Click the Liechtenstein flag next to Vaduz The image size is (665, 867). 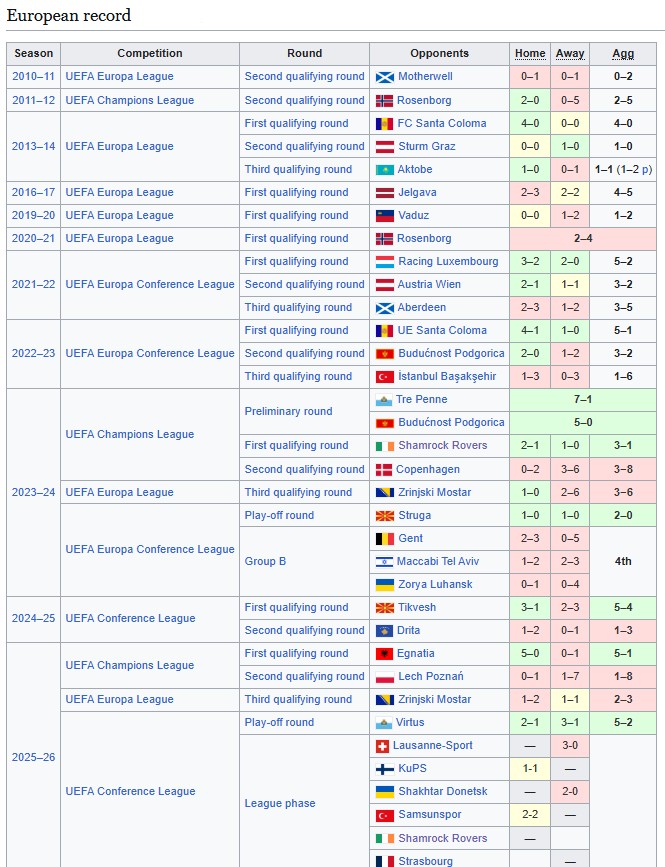coord(385,216)
